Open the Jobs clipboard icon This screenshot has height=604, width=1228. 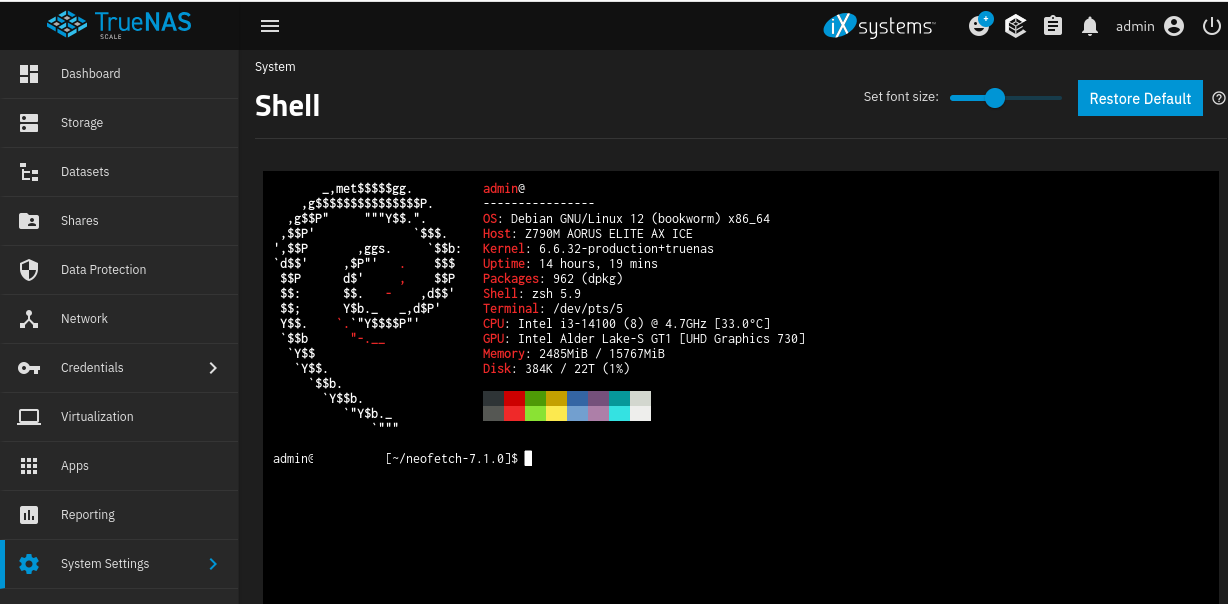[x=1053, y=26]
